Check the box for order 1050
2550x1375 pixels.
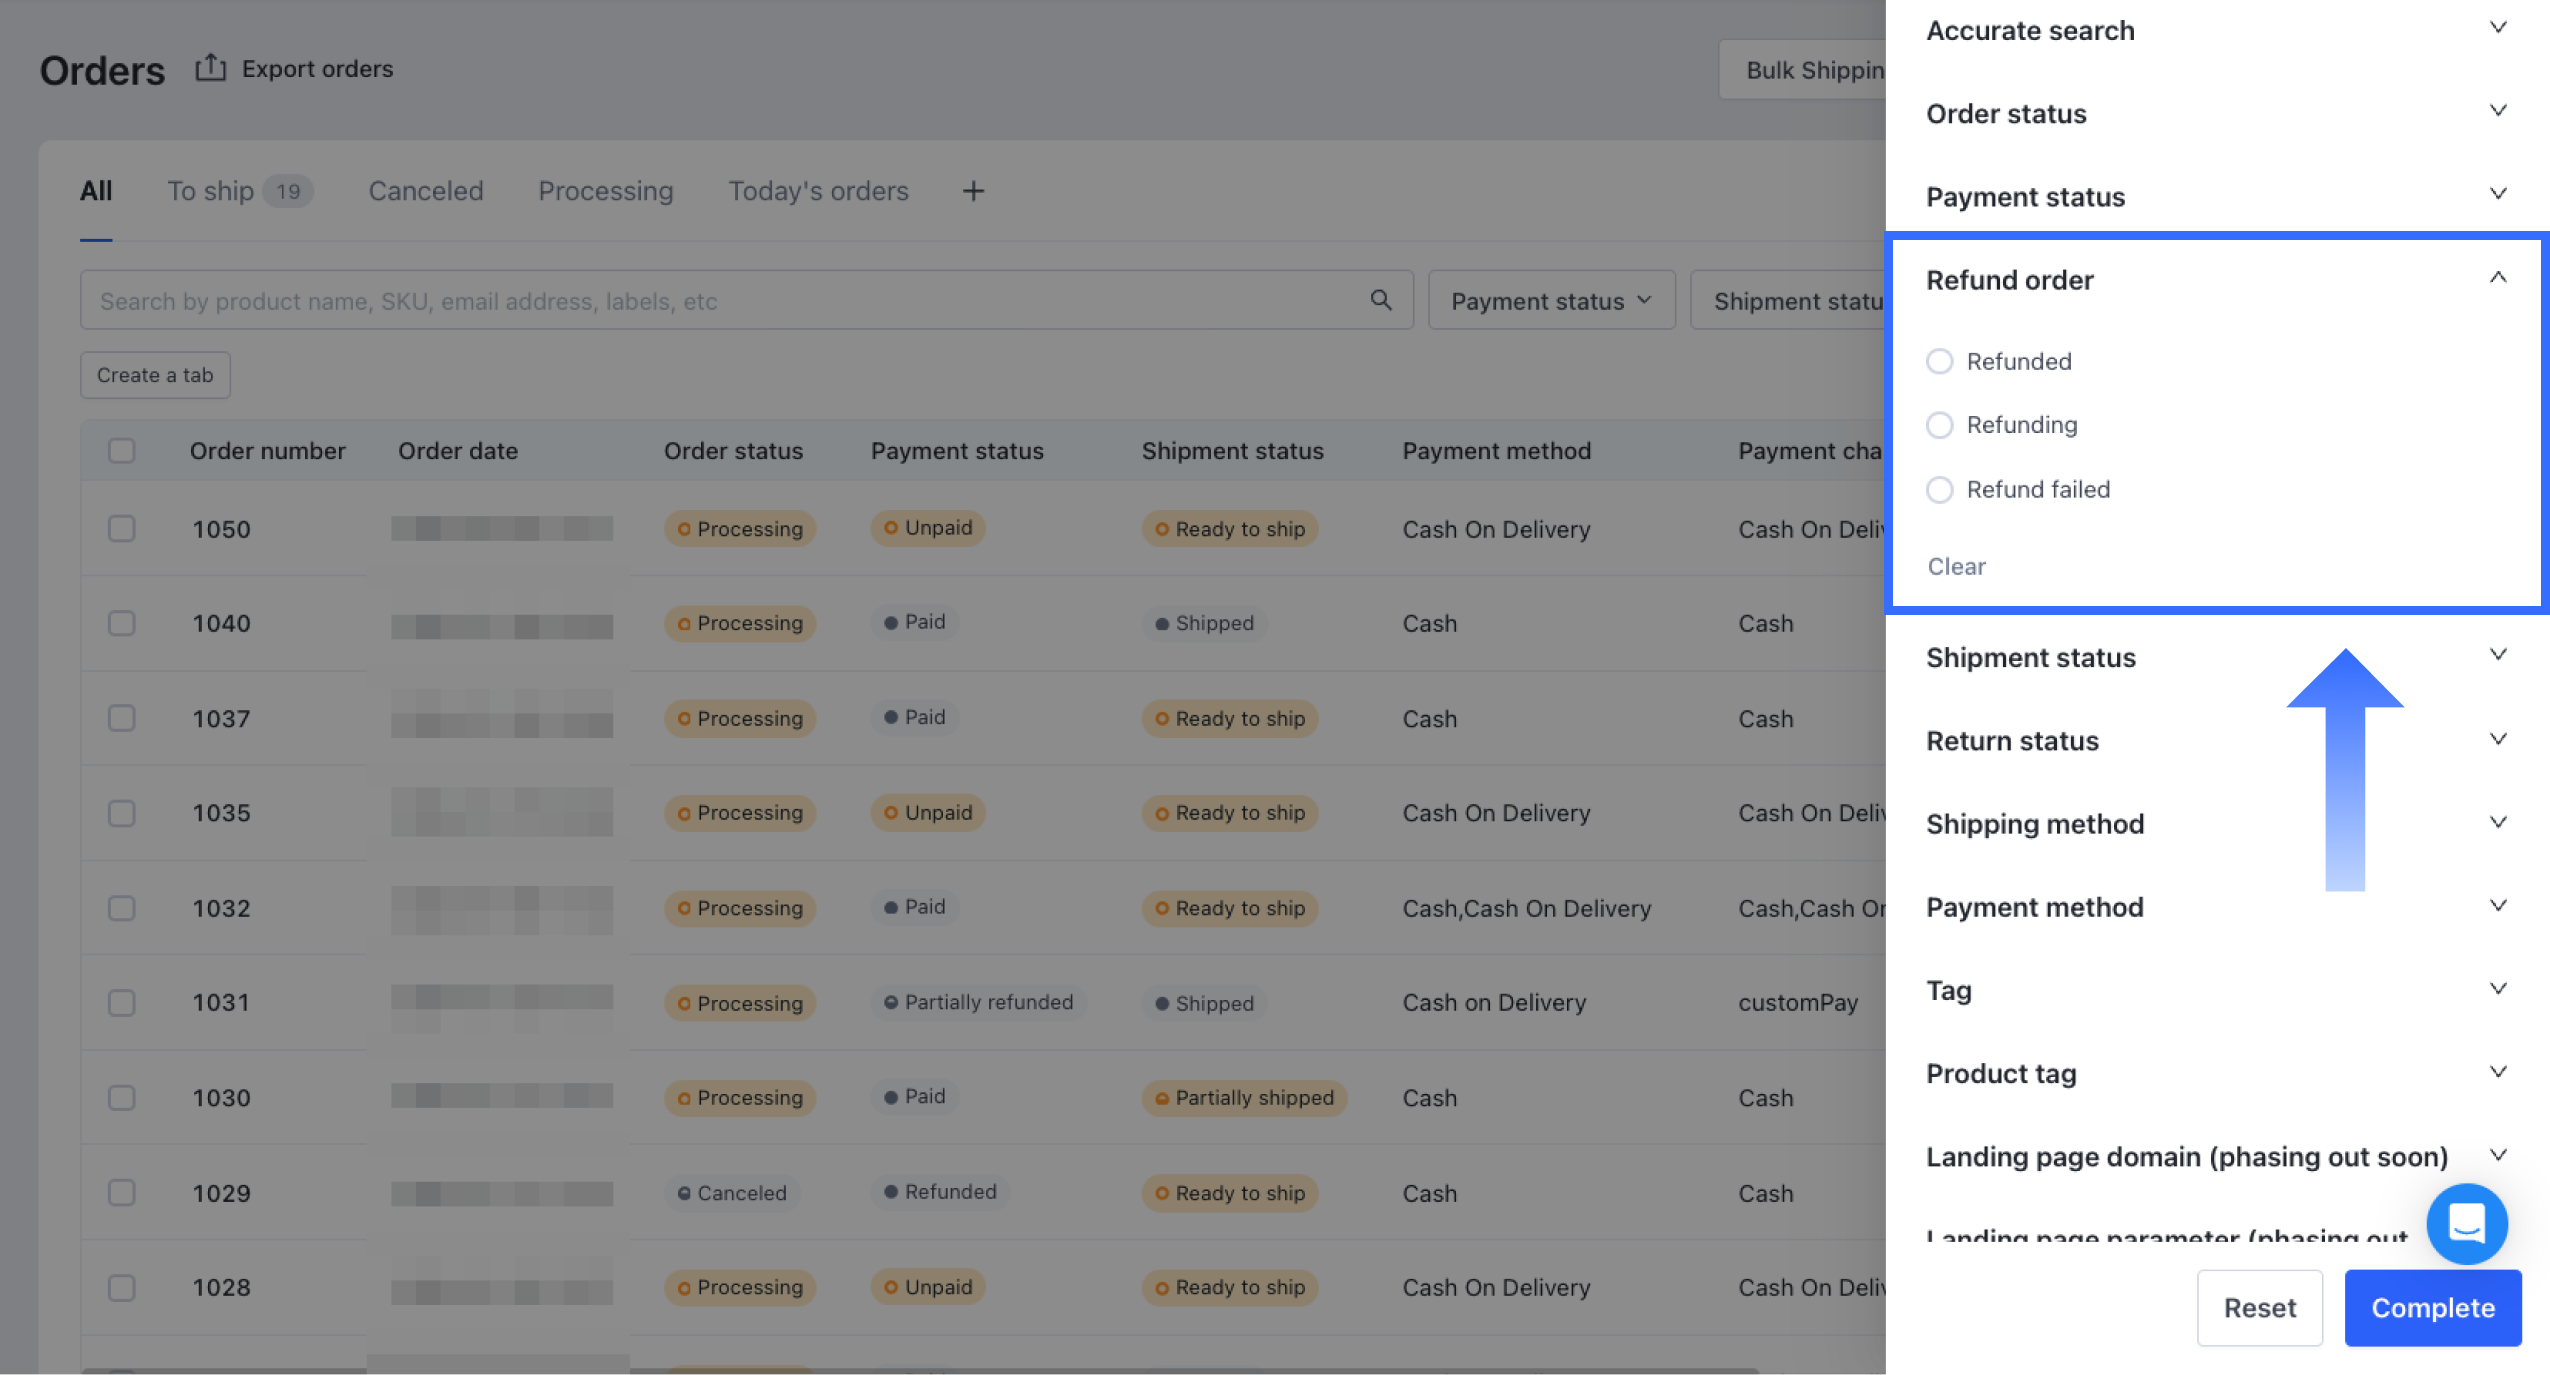tap(122, 528)
